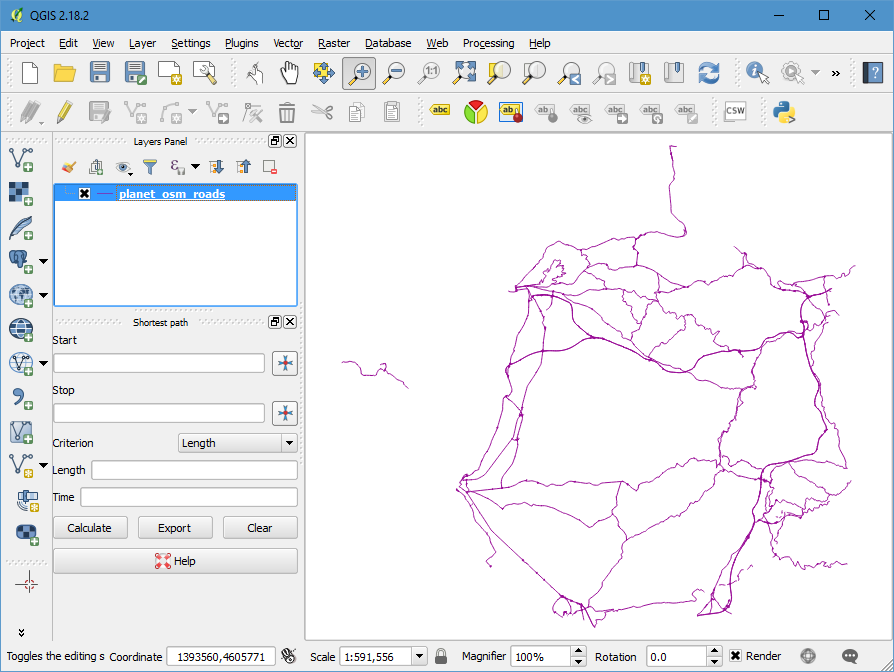Screen dimensions: 894x672
Task: Expand the run feature action dropdown arrow
Action: tap(815, 73)
